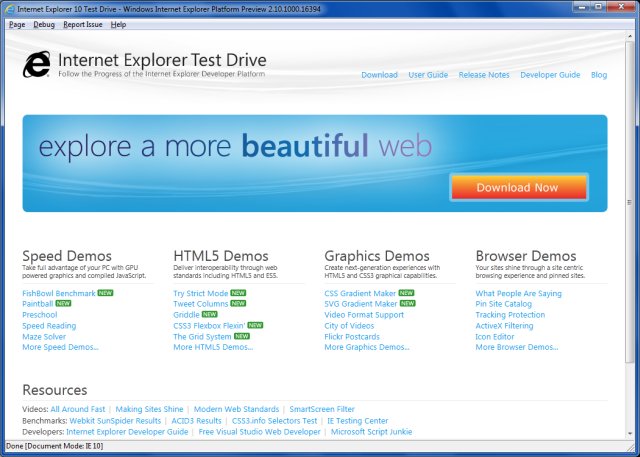Open the Blog link
This screenshot has width=640, height=457.
coord(599,75)
